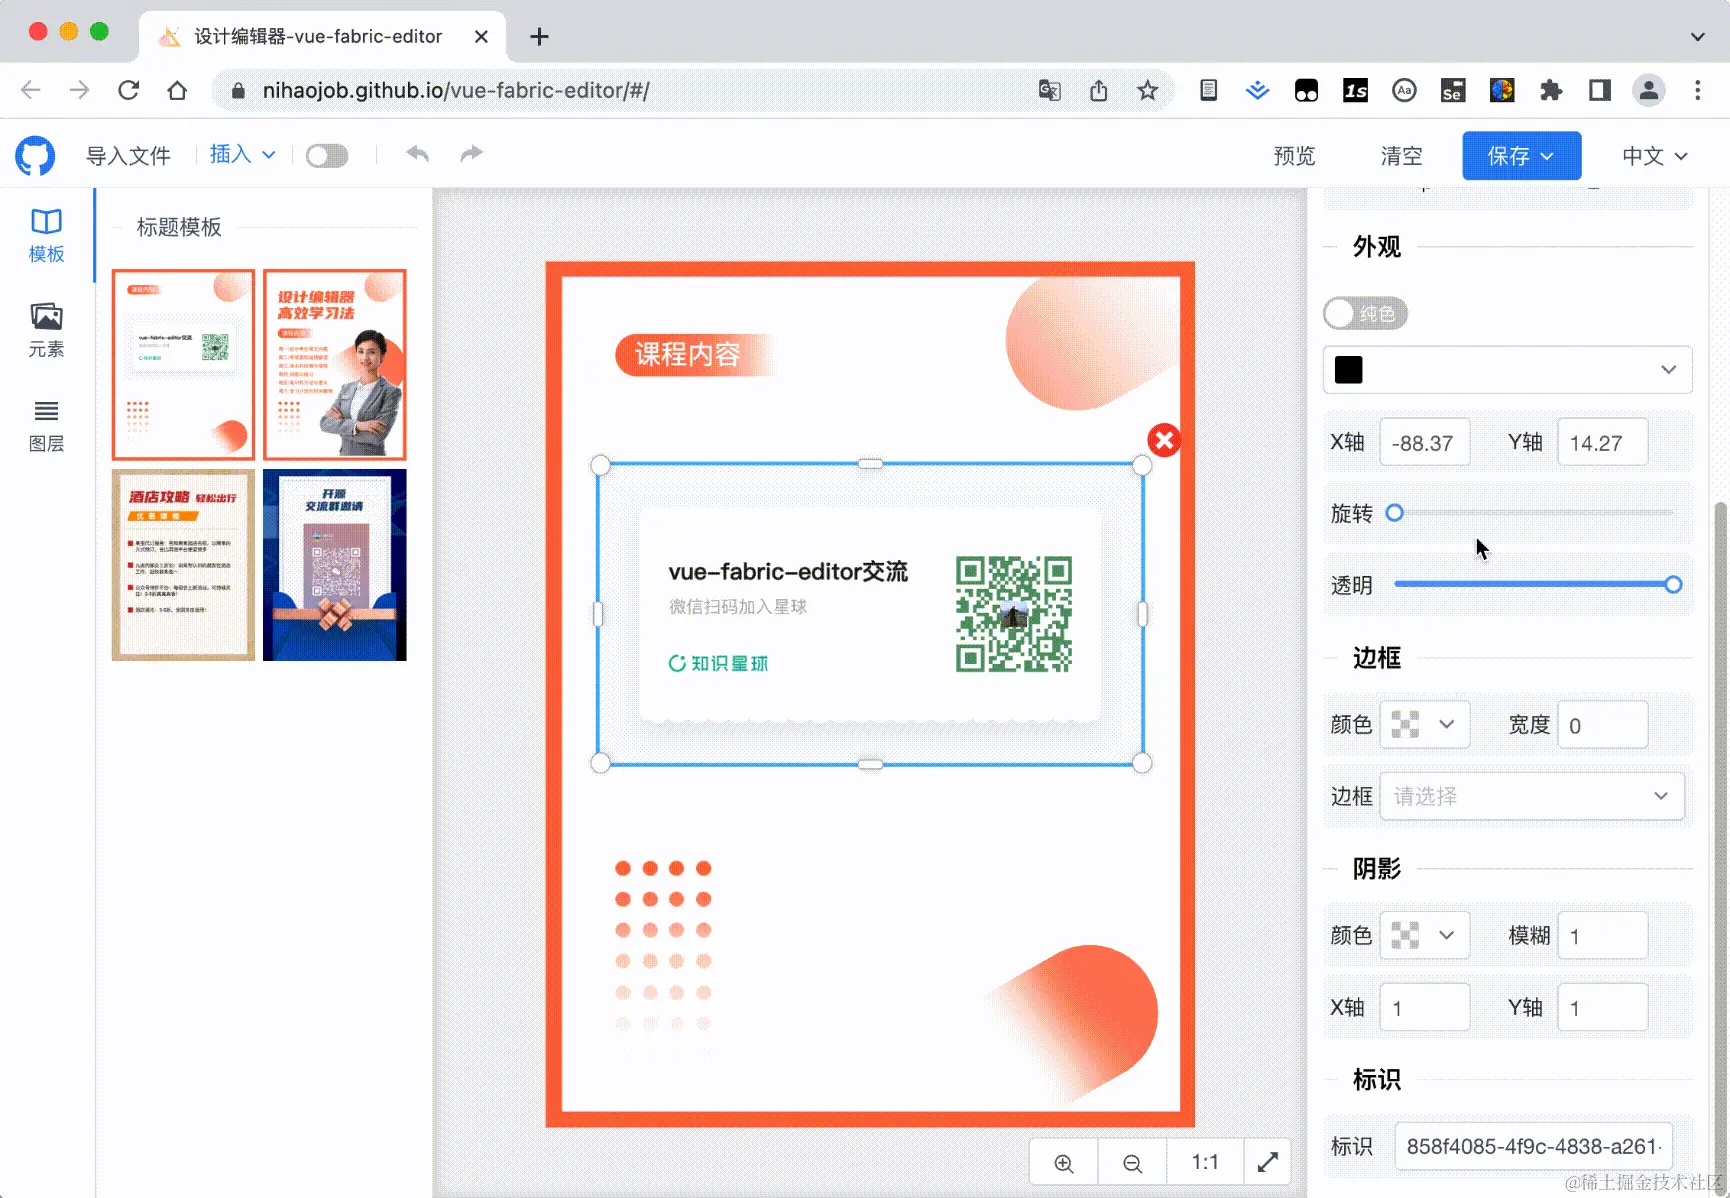Click the zoom in magnifier icon

(x=1064, y=1163)
